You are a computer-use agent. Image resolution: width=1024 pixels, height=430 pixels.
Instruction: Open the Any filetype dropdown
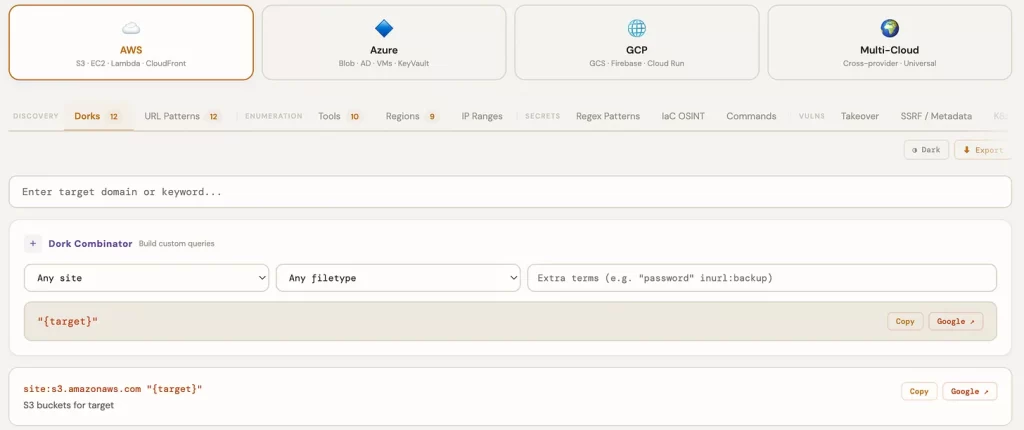[398, 278]
